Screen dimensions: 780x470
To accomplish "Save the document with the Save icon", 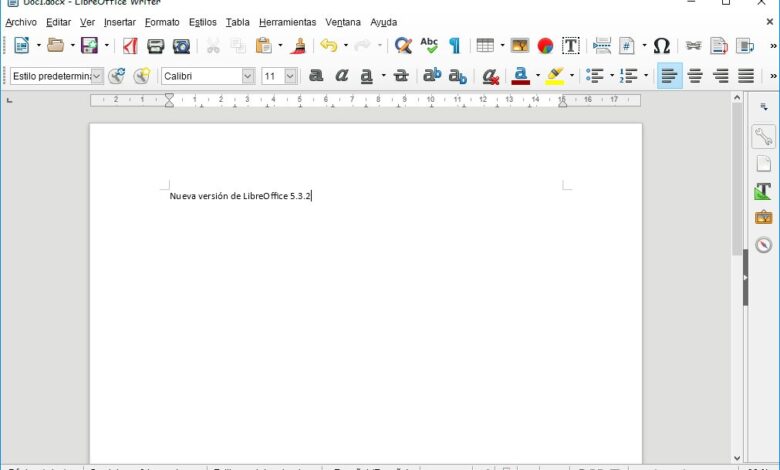I will [90, 45].
